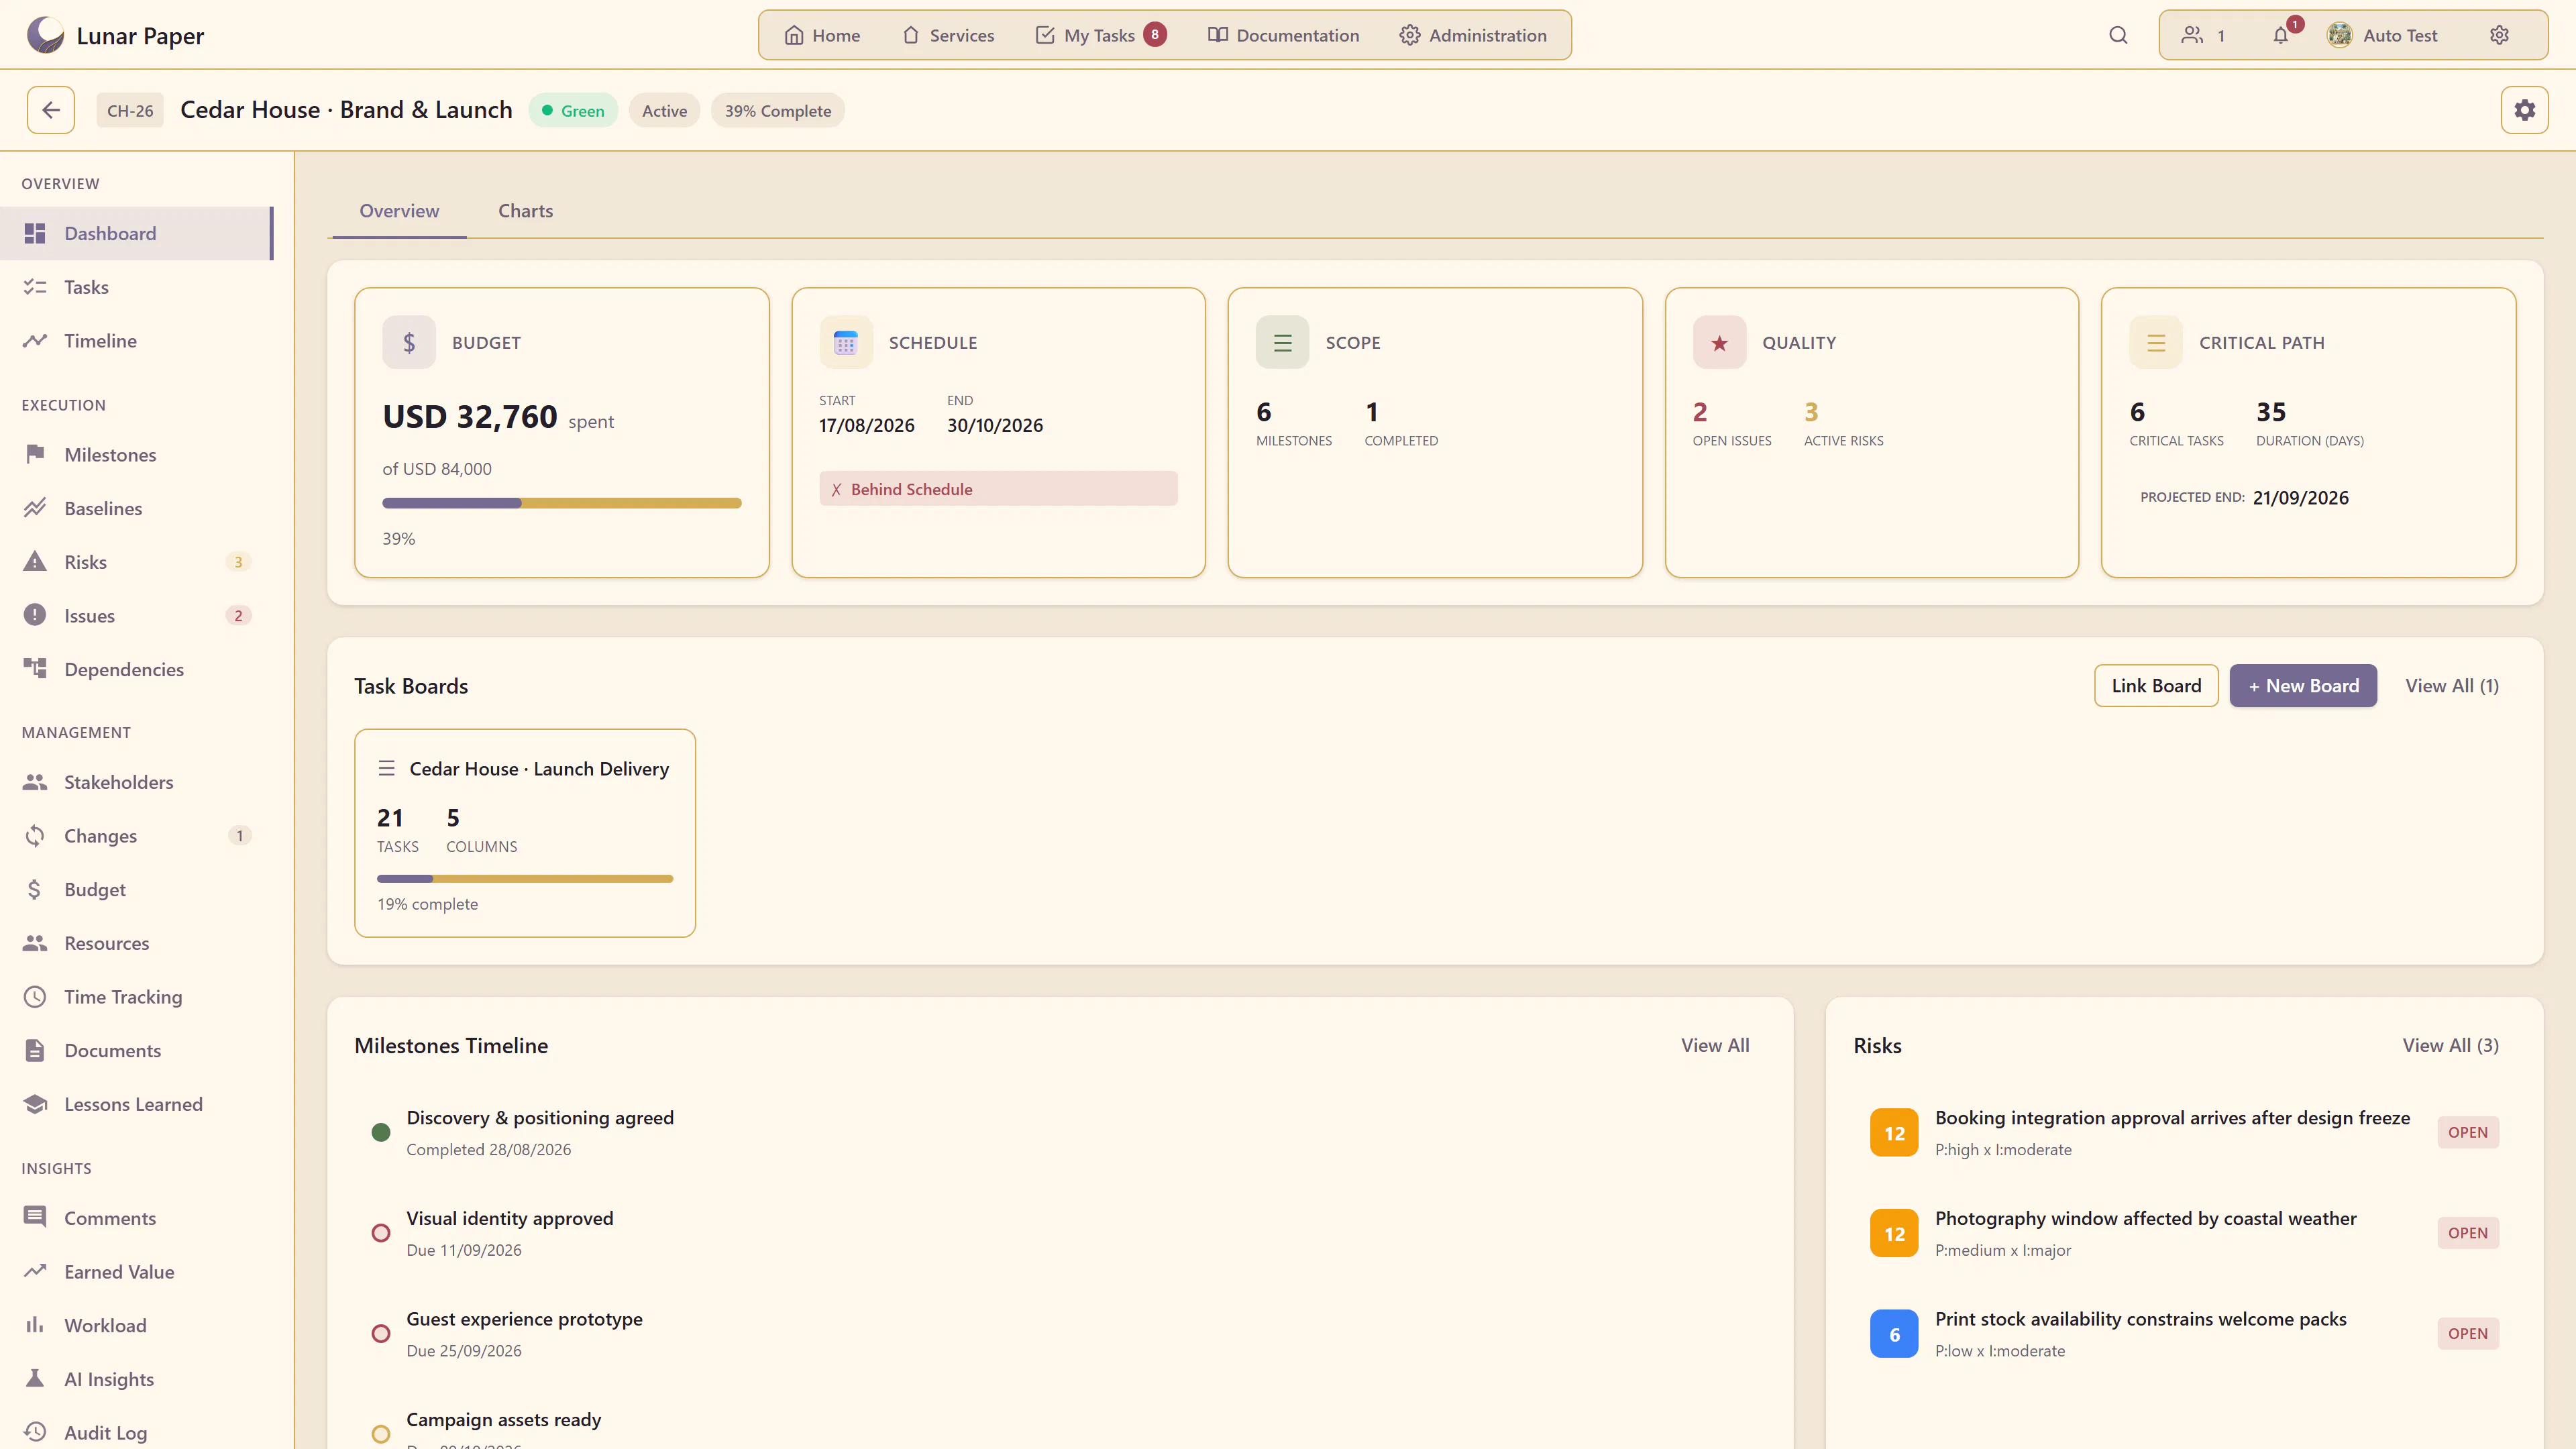Click the Quality star icon
This screenshot has width=2576, height=1449.
1719,343
